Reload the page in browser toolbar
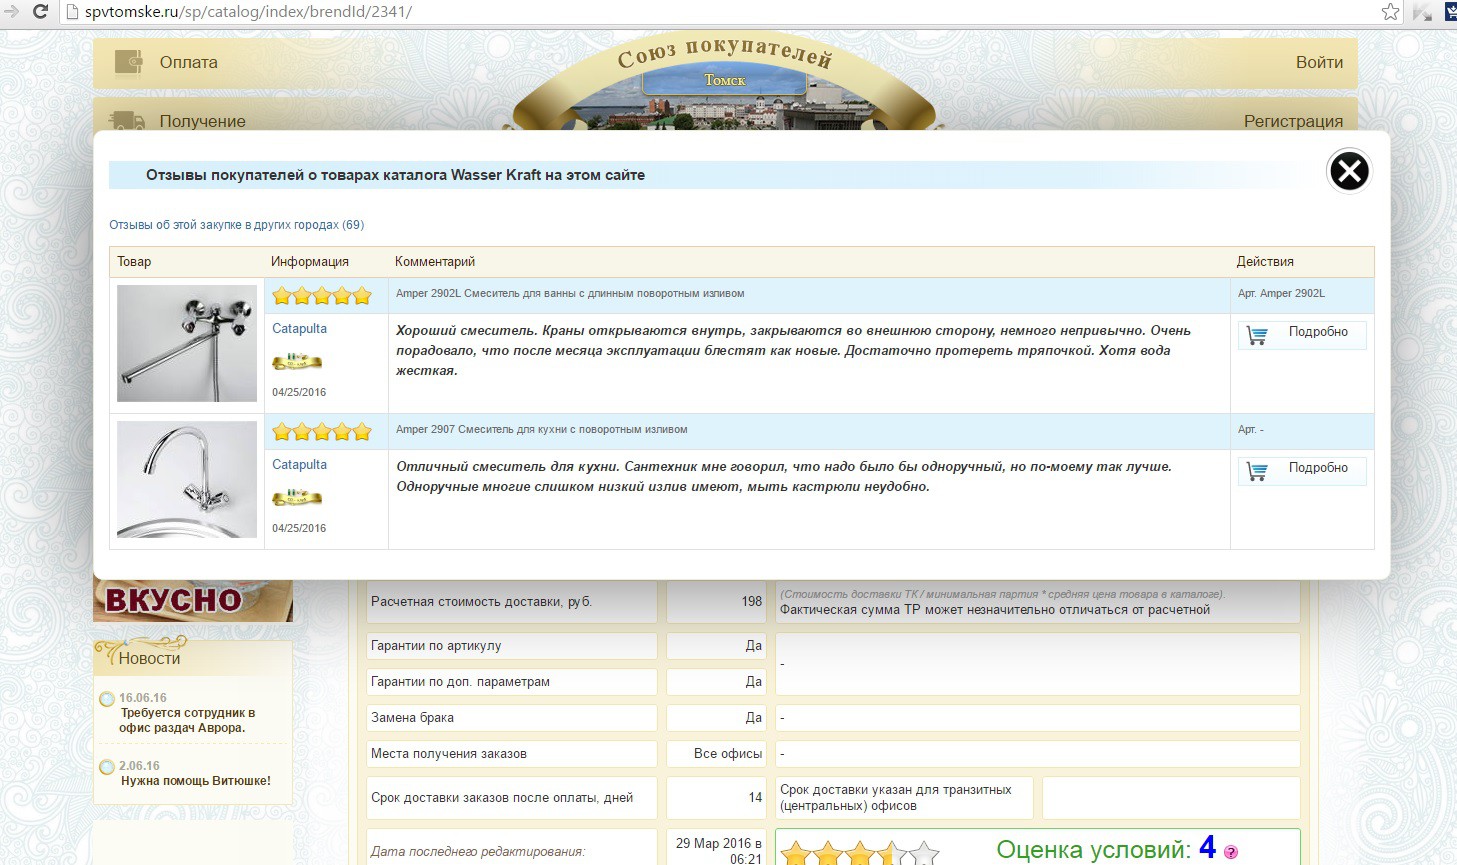The height and width of the screenshot is (865, 1457). [41, 12]
